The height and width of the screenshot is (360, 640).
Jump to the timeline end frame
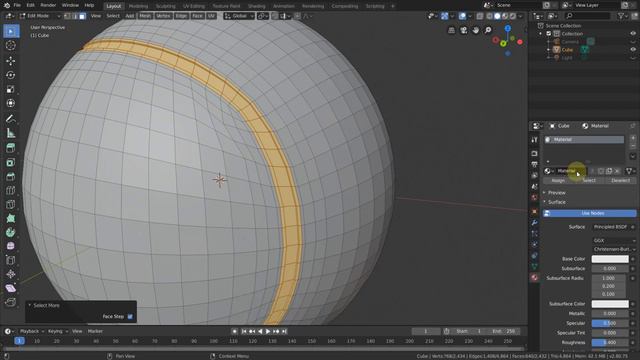(284, 331)
